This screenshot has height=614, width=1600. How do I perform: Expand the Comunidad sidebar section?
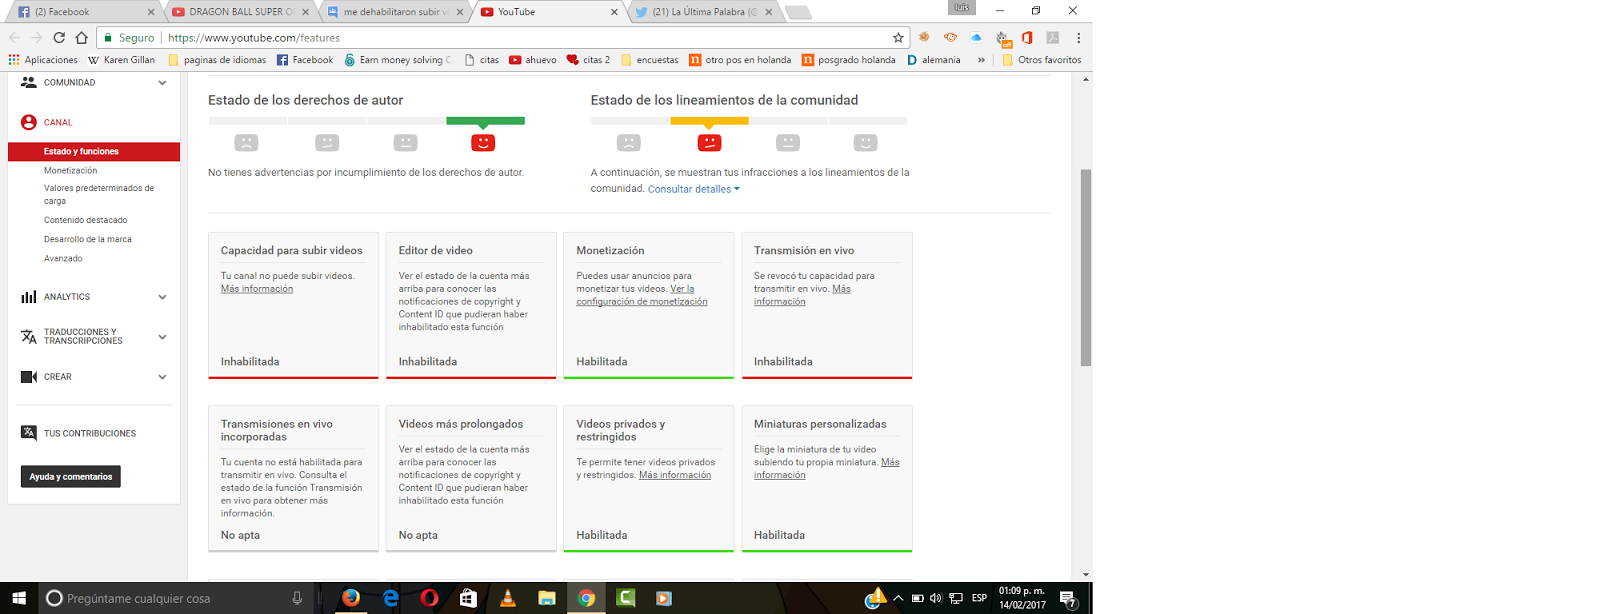pos(162,83)
